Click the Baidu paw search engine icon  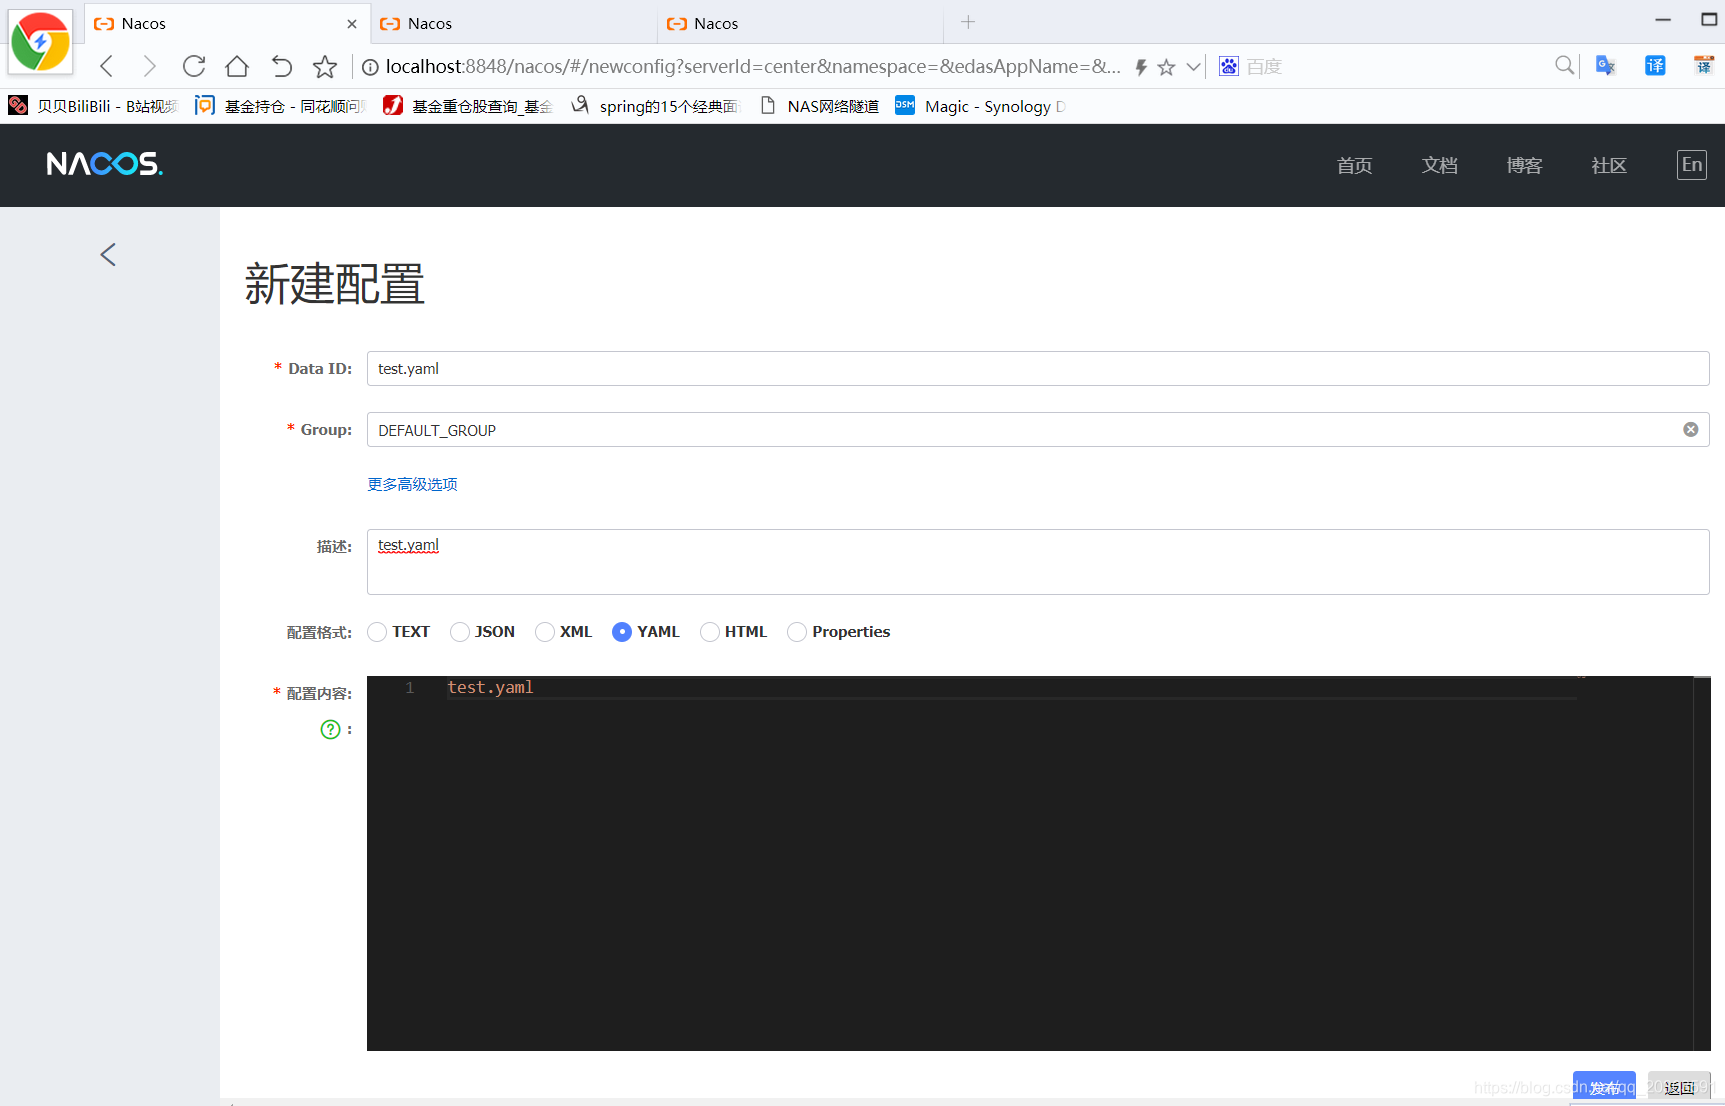click(1229, 66)
